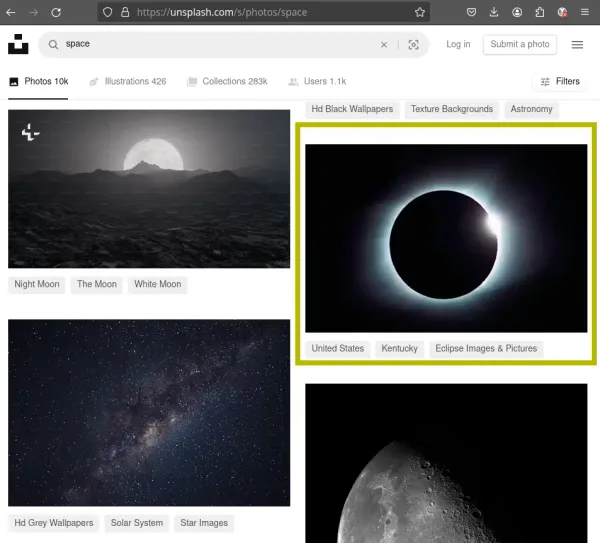The image size is (600, 543).
Task: Switch to the Collections 283k tab
Action: pyautogui.click(x=227, y=82)
